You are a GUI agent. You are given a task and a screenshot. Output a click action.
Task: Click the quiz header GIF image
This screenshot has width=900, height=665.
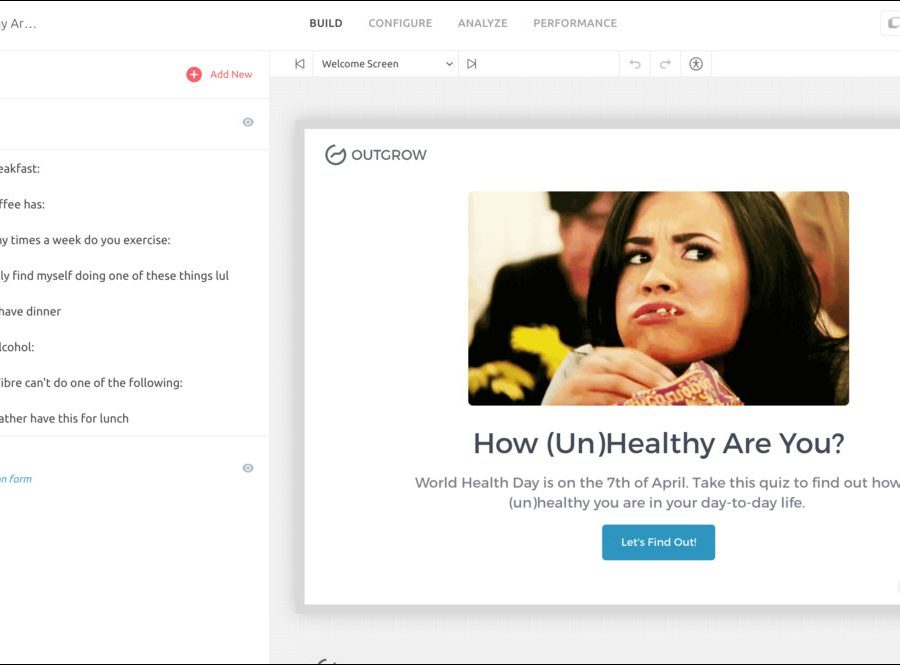coord(658,298)
